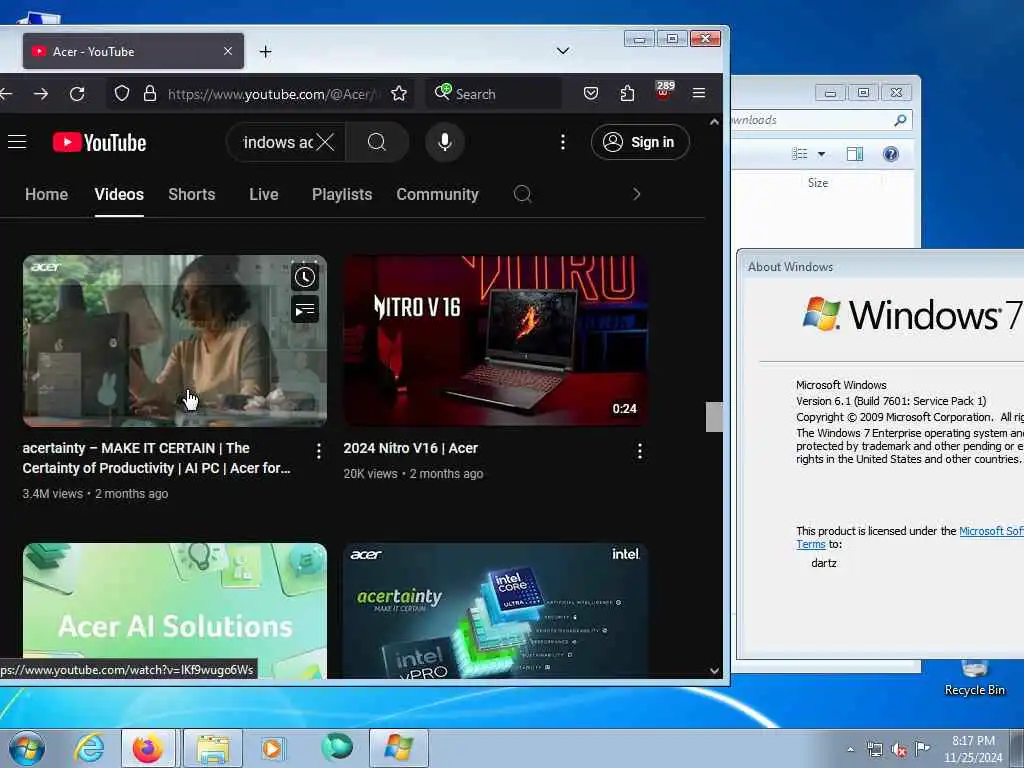This screenshot has width=1024, height=768.
Task: Open Explorer help question icon
Action: 890,154
